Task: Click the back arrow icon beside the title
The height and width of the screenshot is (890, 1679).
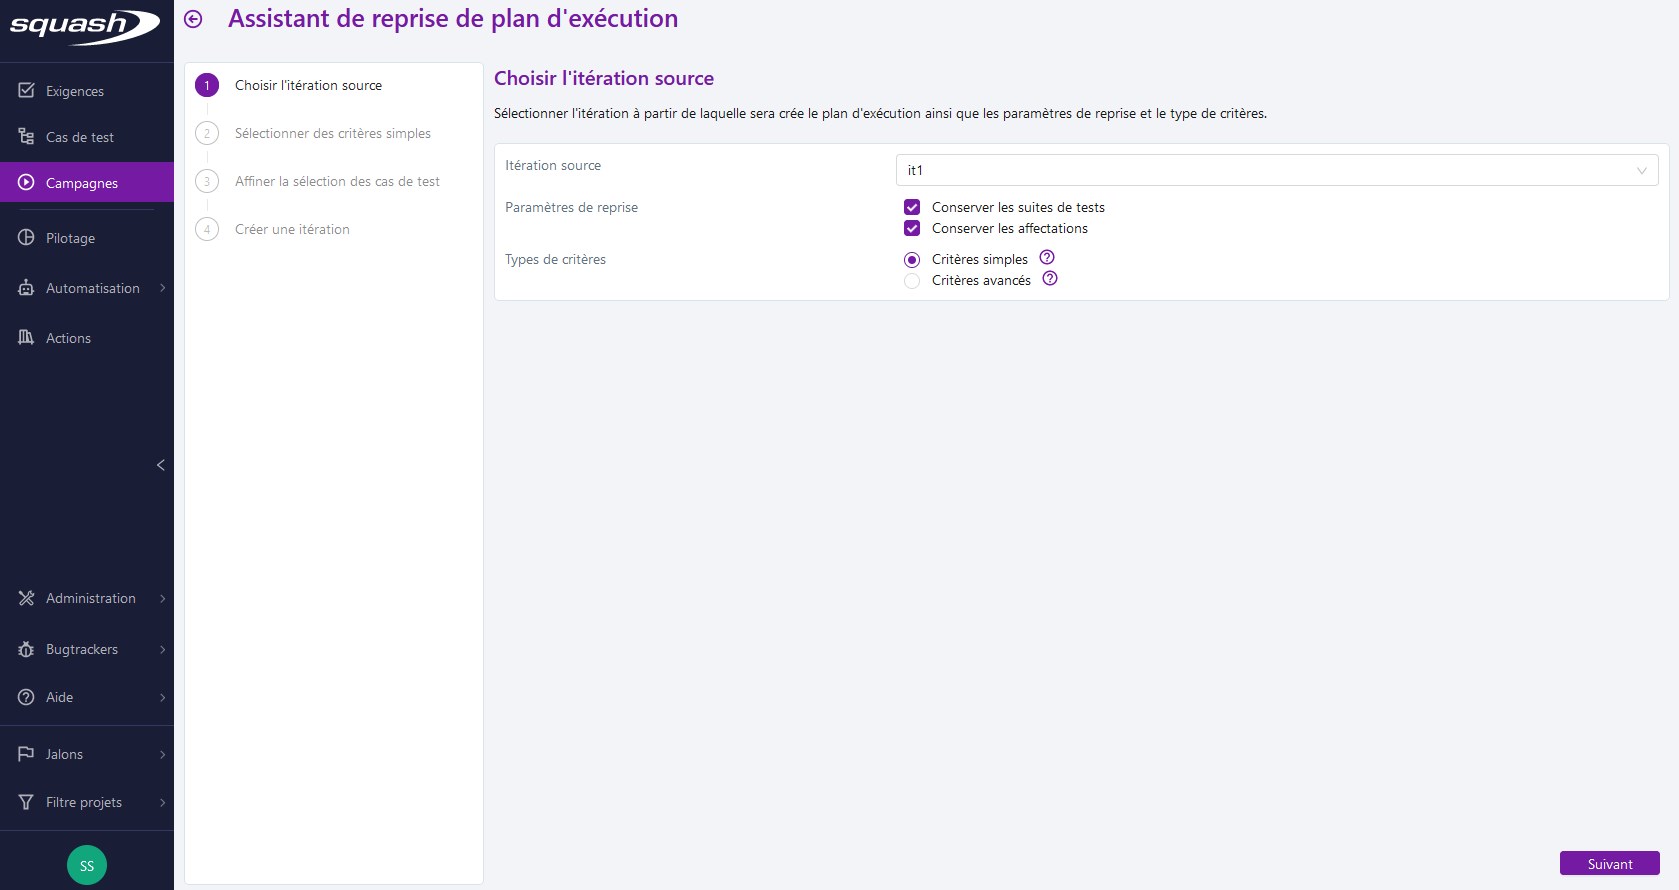Action: click(194, 19)
